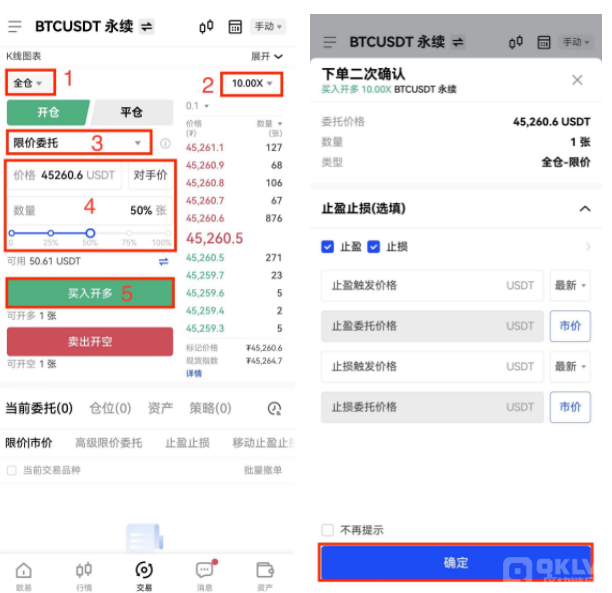Open 消息 messages icon in bottom navigation
This screenshot has height=593, width=612.
point(204,573)
